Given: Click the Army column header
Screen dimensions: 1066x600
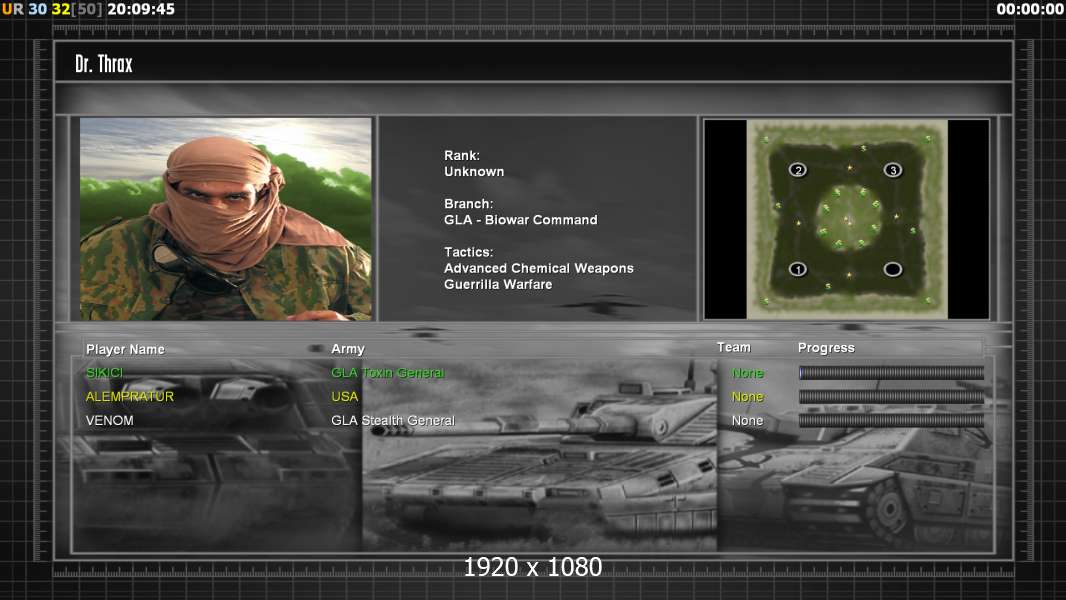Looking at the screenshot, I should pyautogui.click(x=348, y=349).
